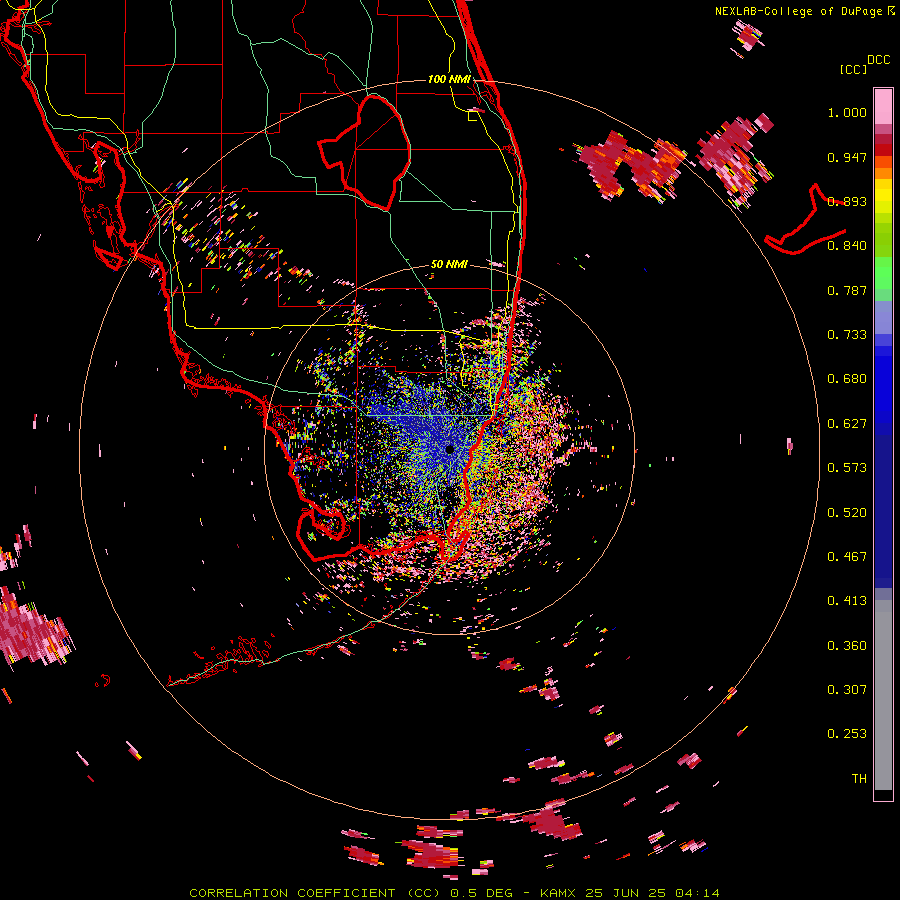Pick the bright green band on color bar
Viewport: 900px width, 900px height.
883,273
